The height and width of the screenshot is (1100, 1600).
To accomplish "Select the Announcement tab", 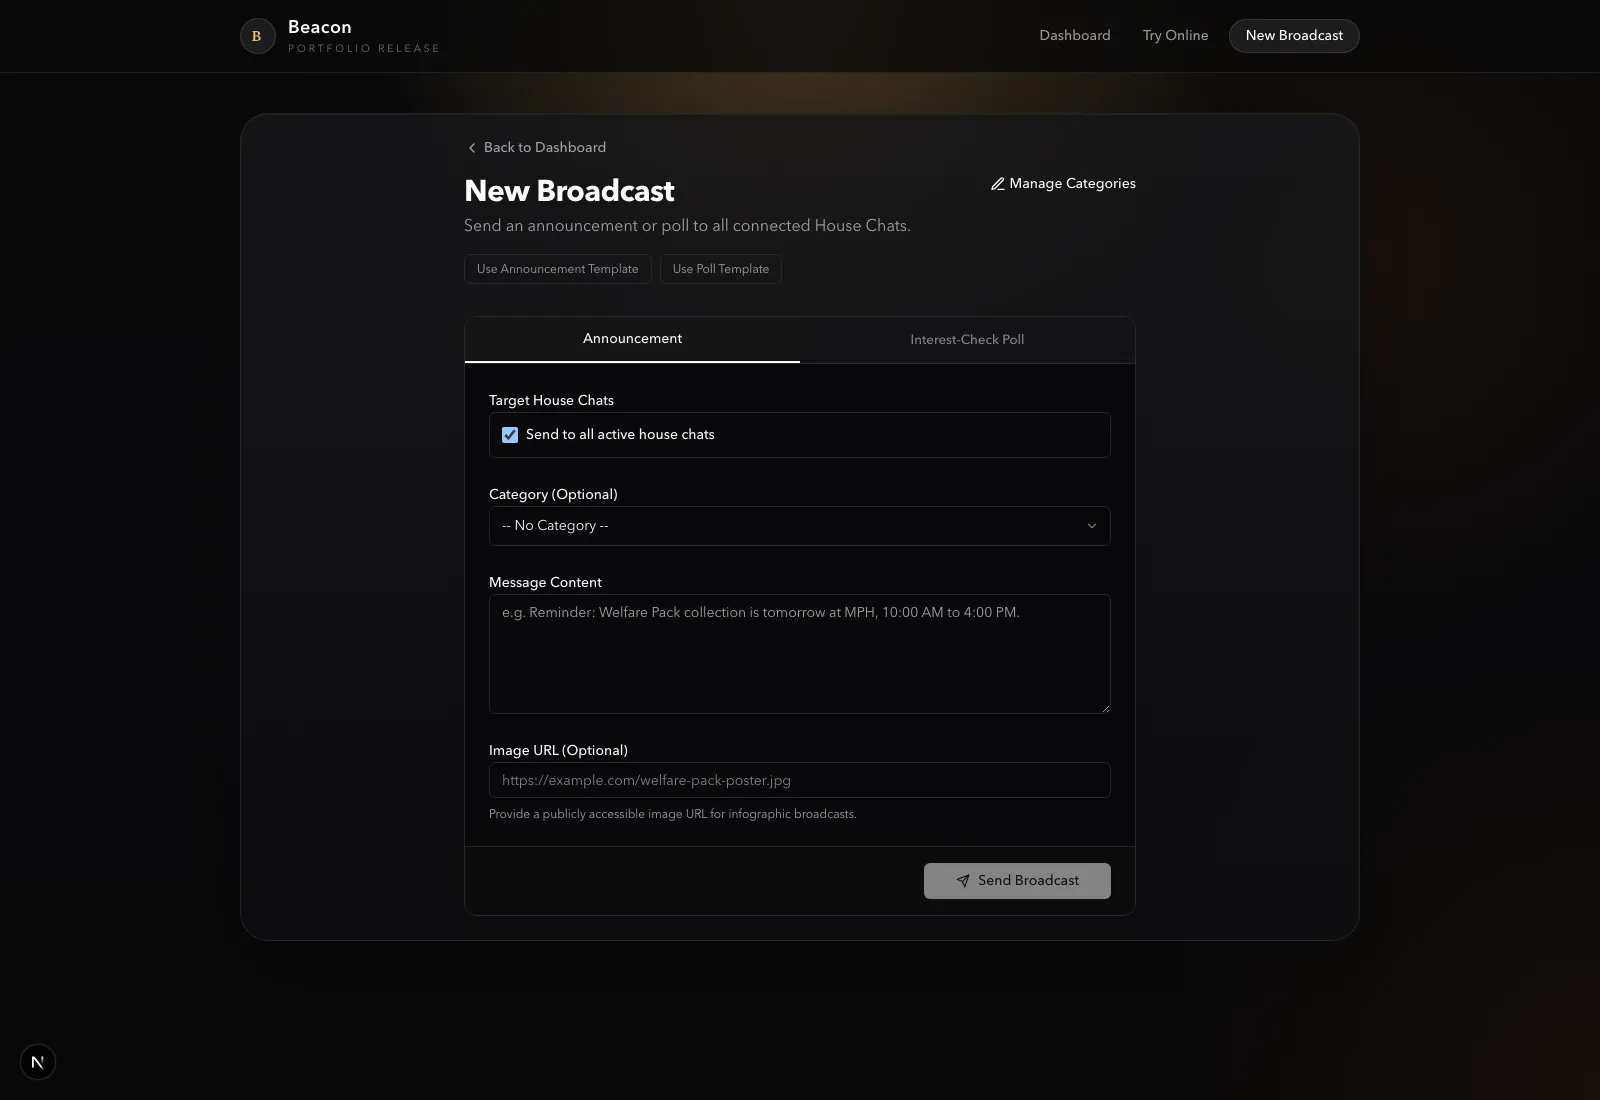I will (x=632, y=339).
